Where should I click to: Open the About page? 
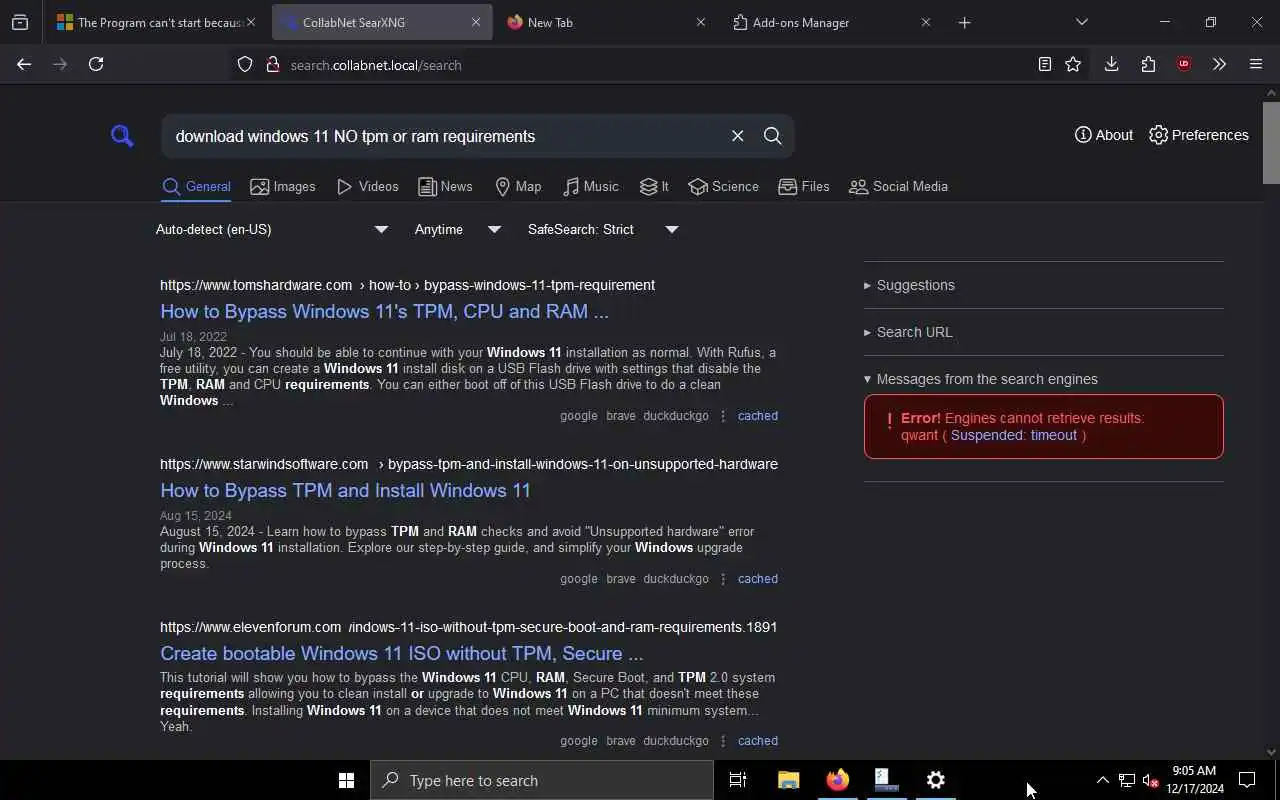[x=1104, y=135]
